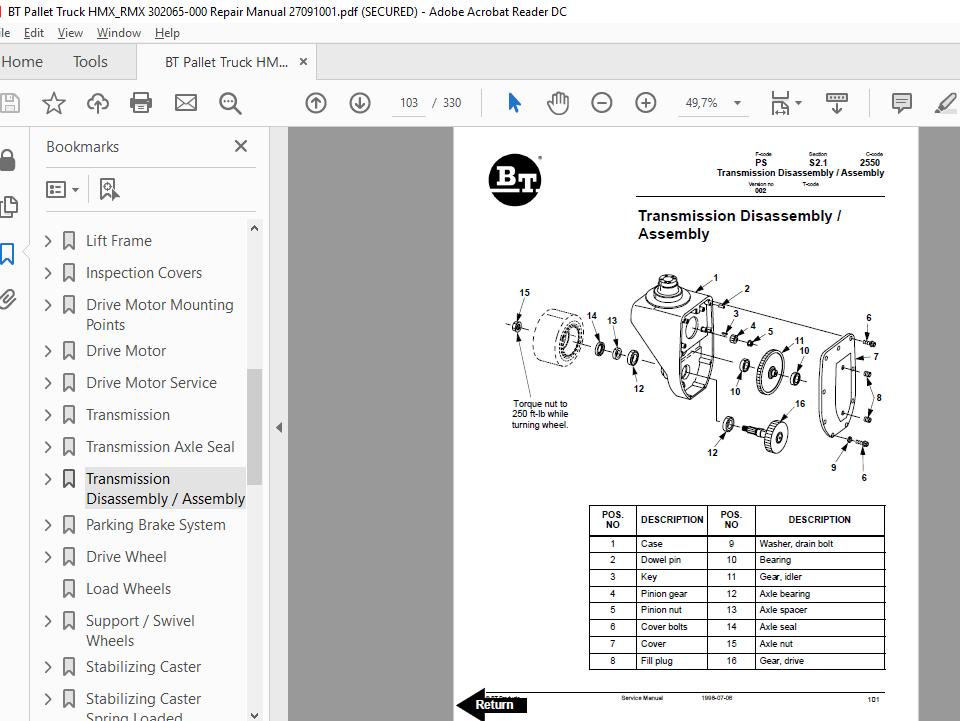Click the fit page scrolling icon
Viewport: 960px width, 721px height.
(x=780, y=103)
